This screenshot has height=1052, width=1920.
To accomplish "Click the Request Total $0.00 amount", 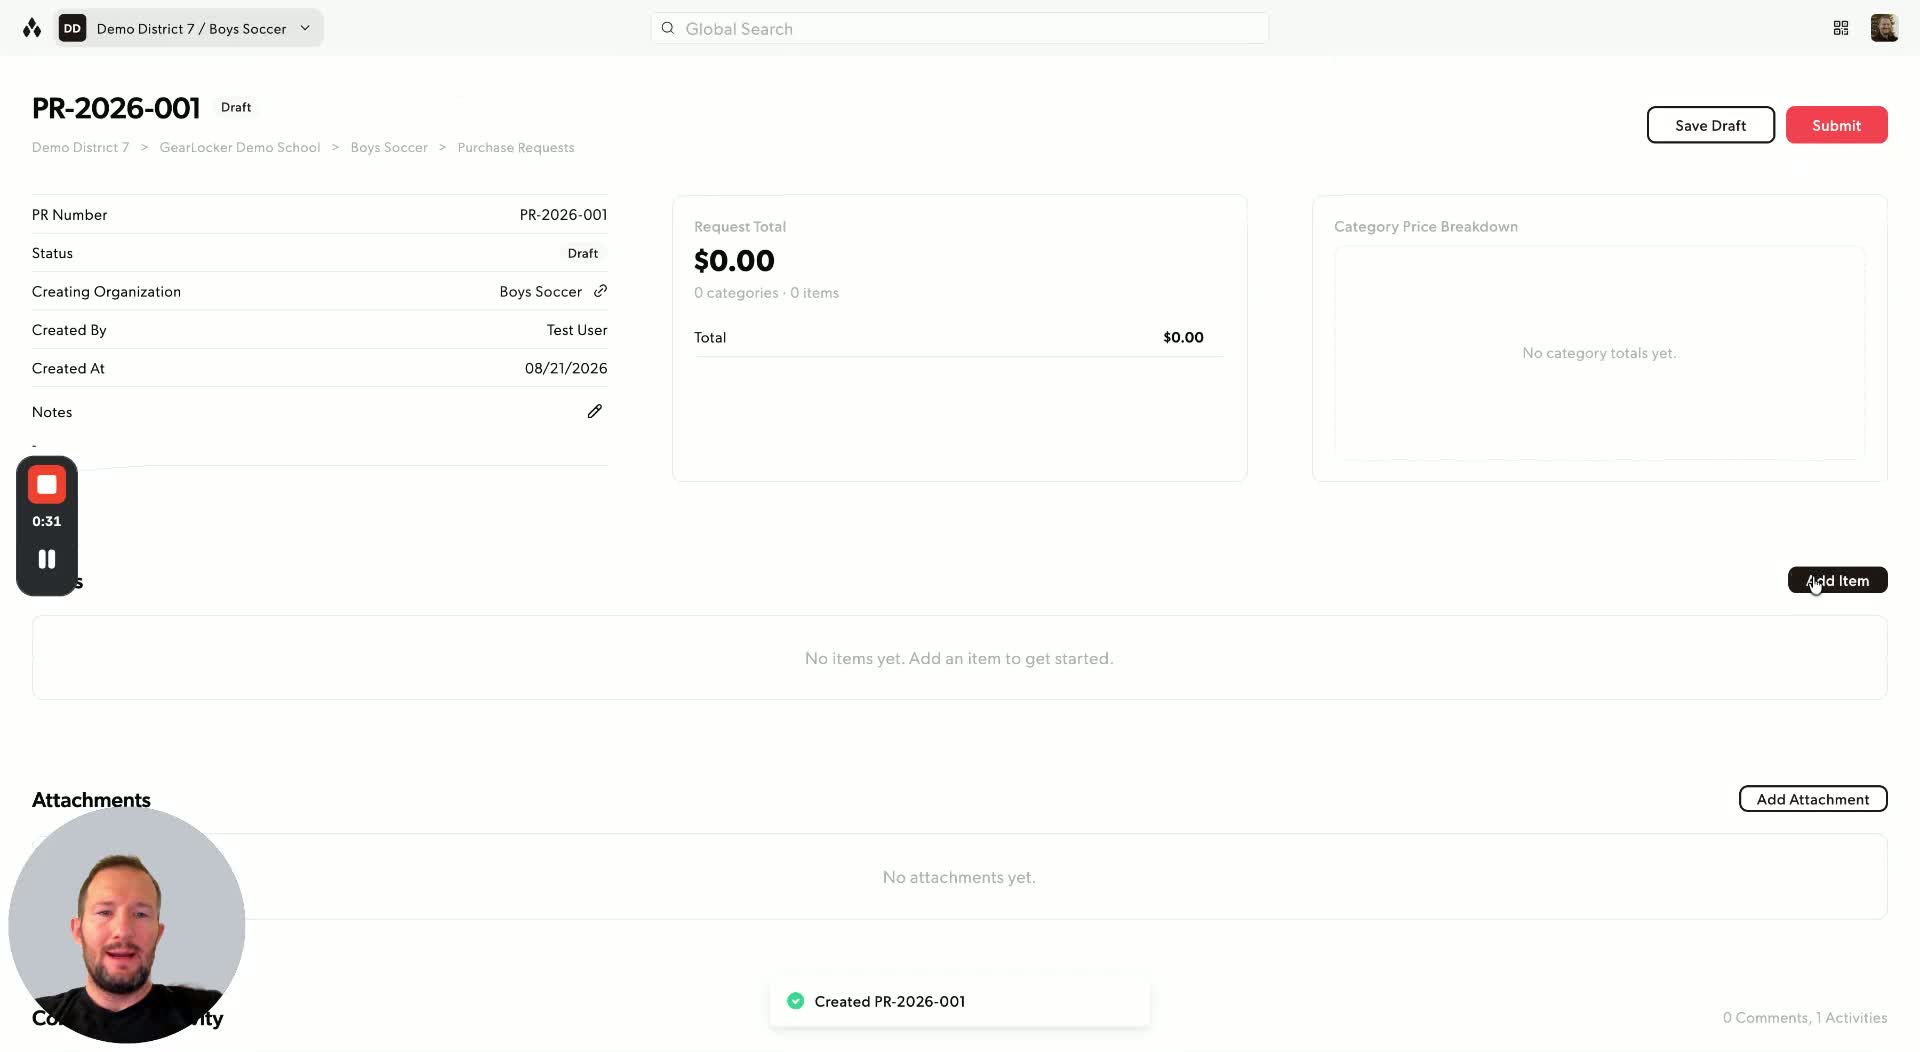I will click(x=734, y=260).
